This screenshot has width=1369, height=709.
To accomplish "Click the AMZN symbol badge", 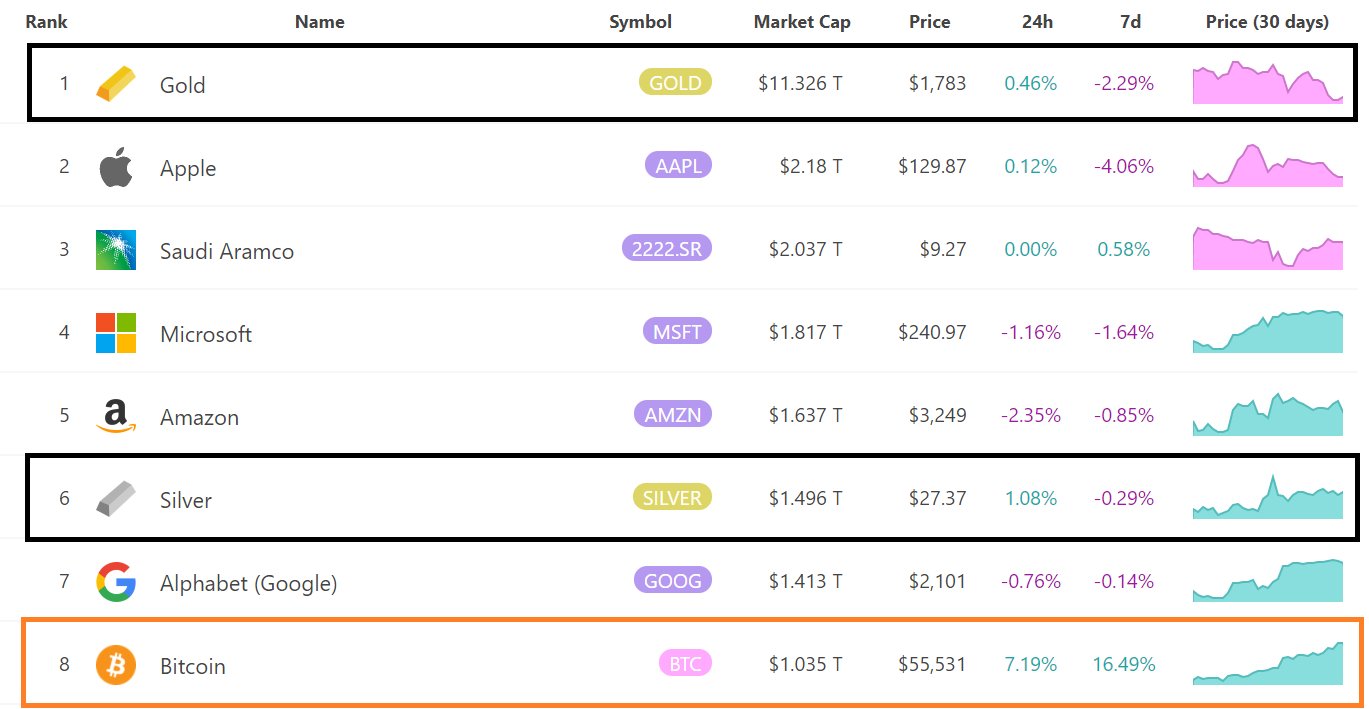I will [x=672, y=414].
